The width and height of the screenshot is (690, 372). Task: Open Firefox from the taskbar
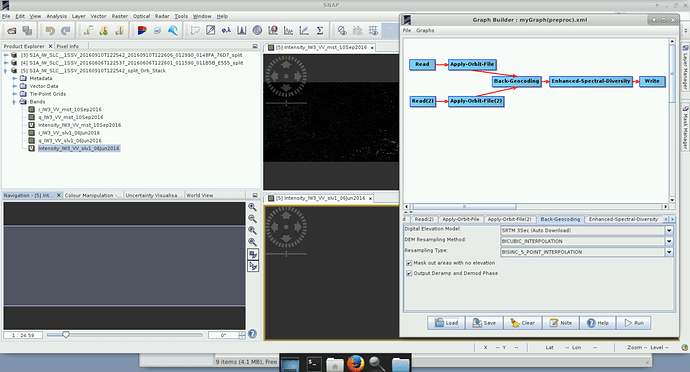pyautogui.click(x=356, y=364)
